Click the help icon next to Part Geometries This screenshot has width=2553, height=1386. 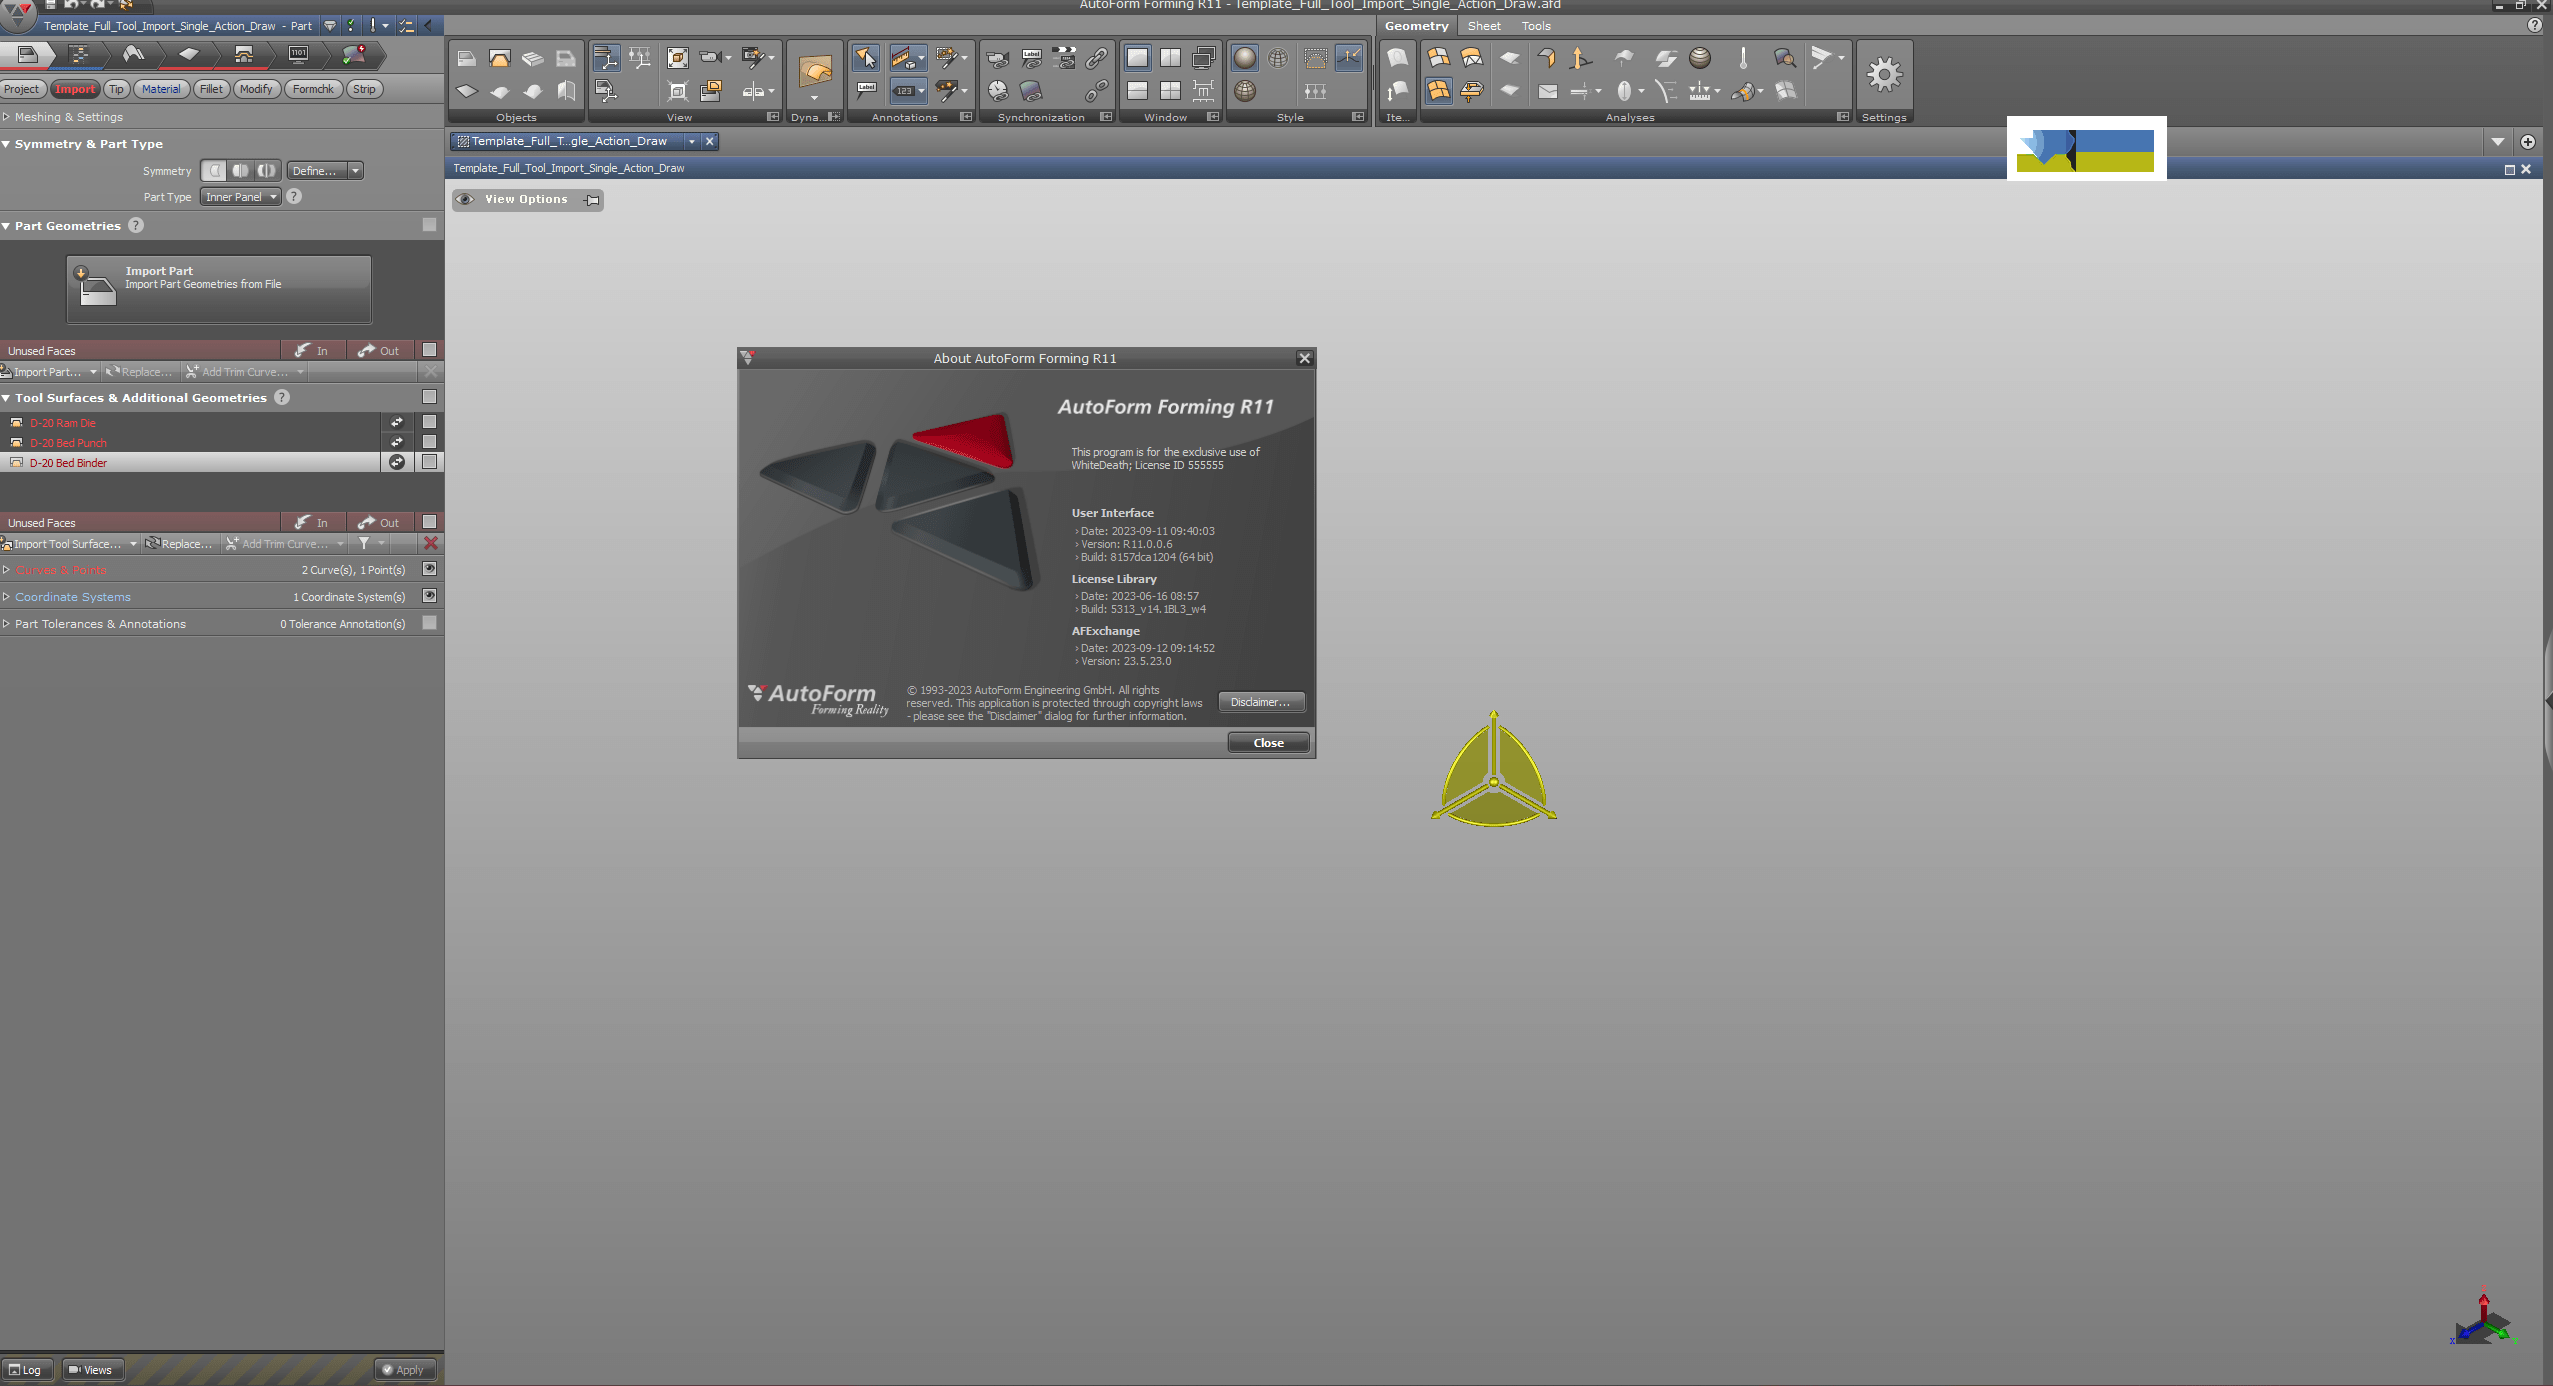pos(136,225)
